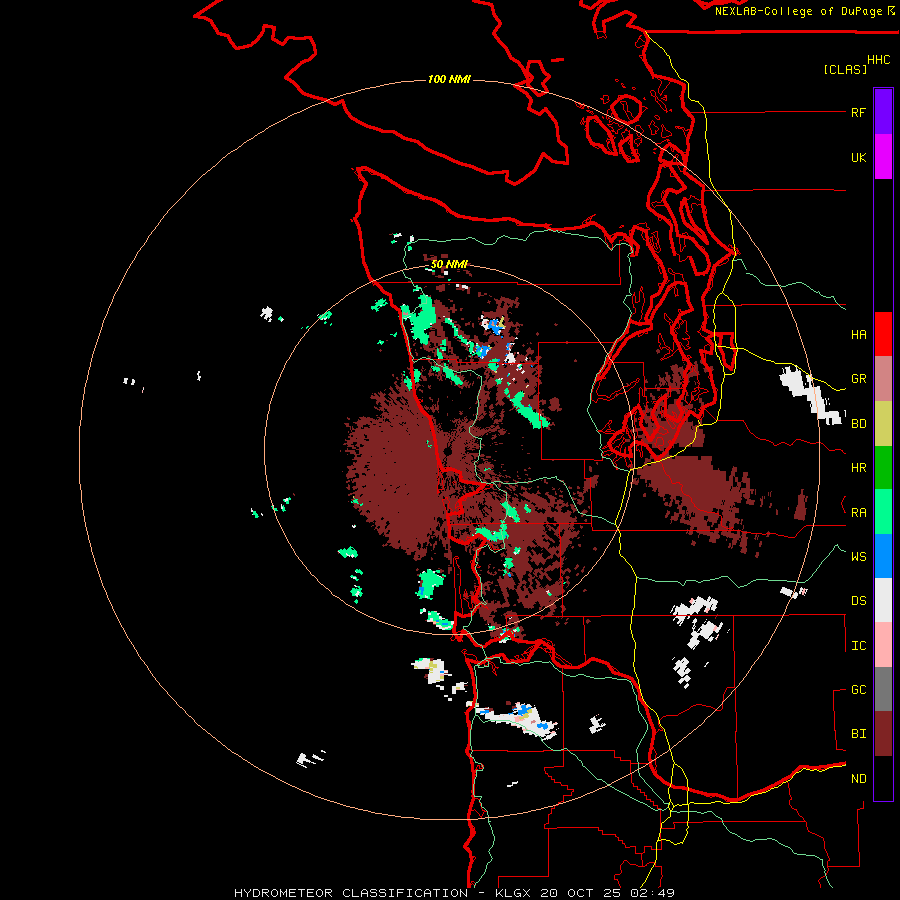Click the GR legend color swatch
The width and height of the screenshot is (900, 900).
pyautogui.click(x=883, y=379)
